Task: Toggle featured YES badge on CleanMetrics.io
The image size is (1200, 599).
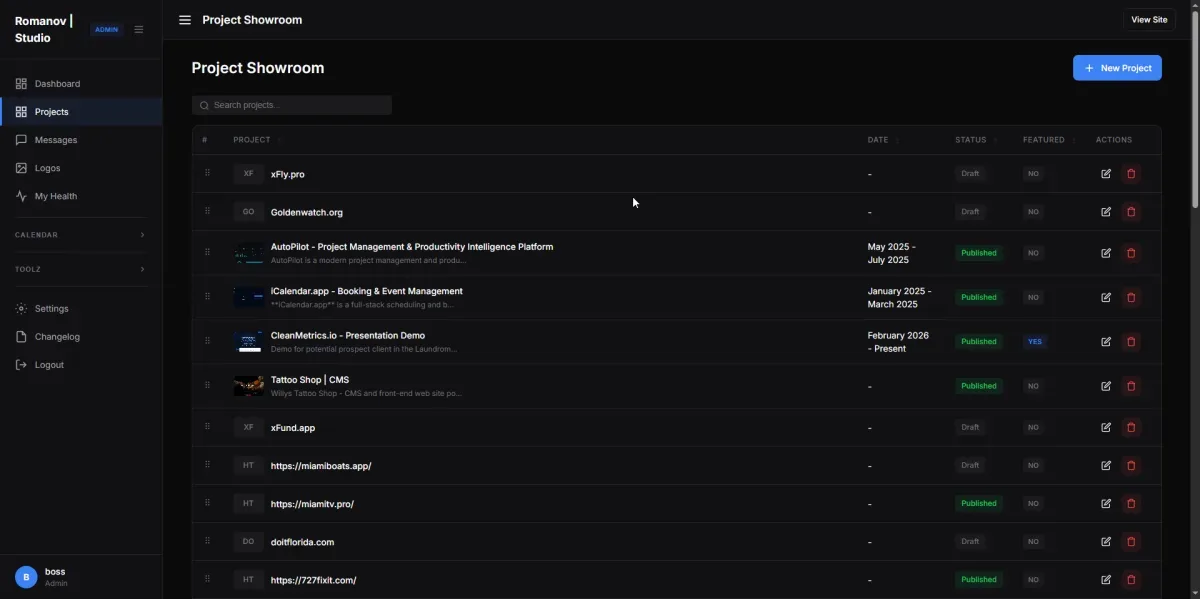Action: [x=1035, y=342]
